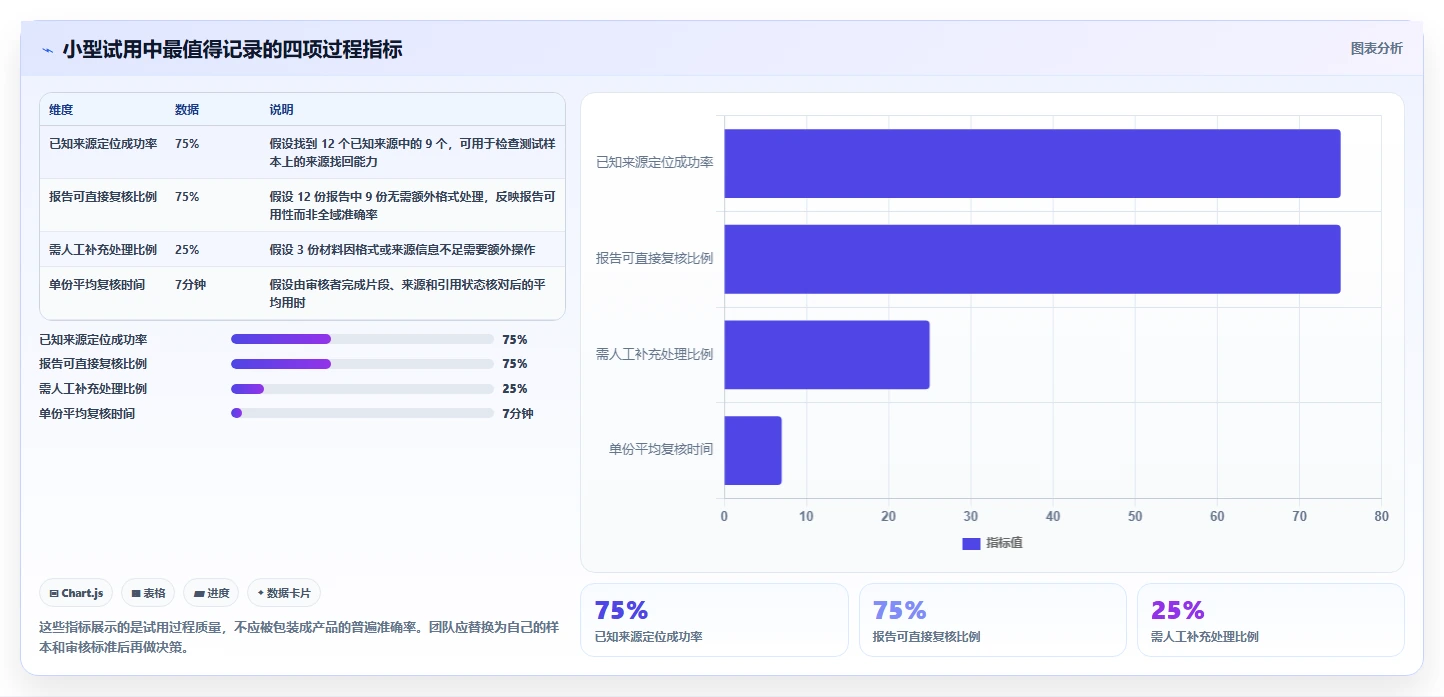Click the lightning icon beside the title

(x=47, y=50)
